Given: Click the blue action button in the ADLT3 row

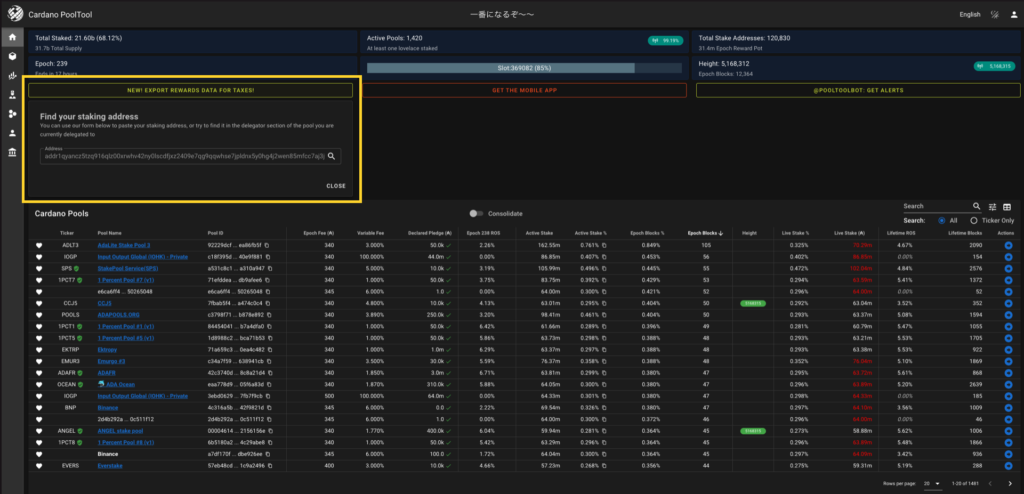Looking at the screenshot, I should point(1006,245).
